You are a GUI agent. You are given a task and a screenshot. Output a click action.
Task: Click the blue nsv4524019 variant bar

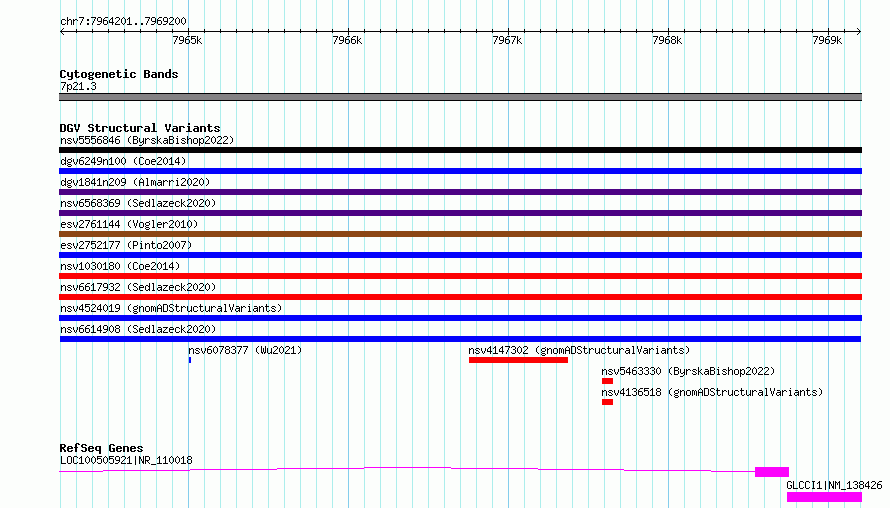tap(460, 318)
